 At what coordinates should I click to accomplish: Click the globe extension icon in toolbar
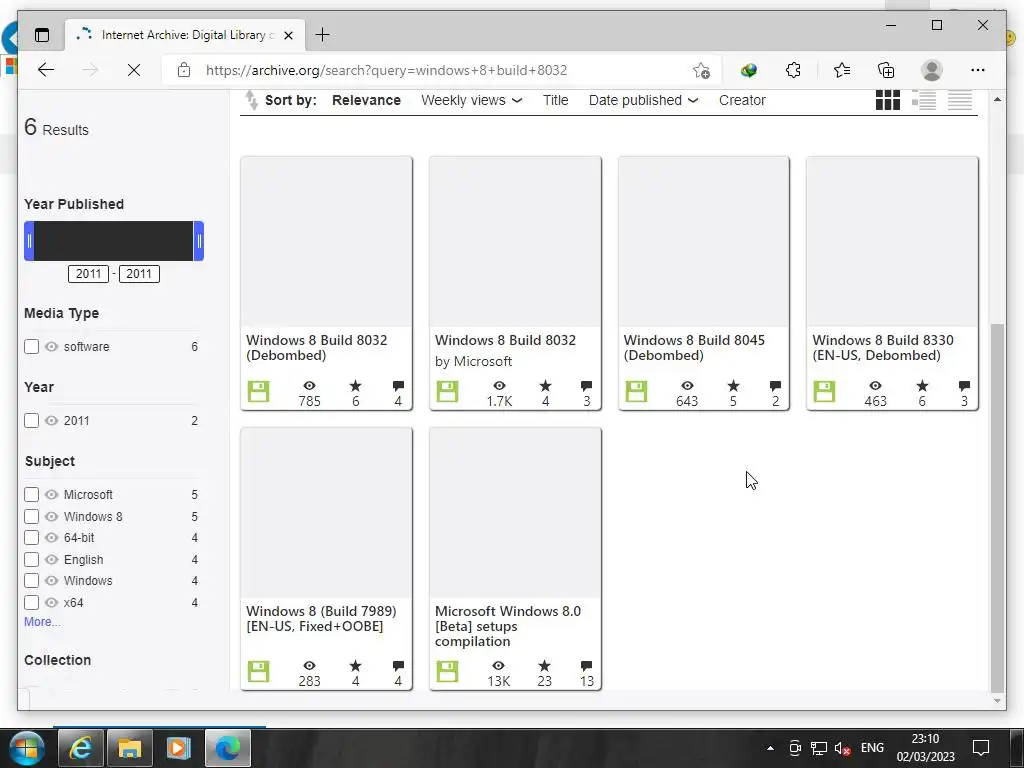click(x=748, y=70)
